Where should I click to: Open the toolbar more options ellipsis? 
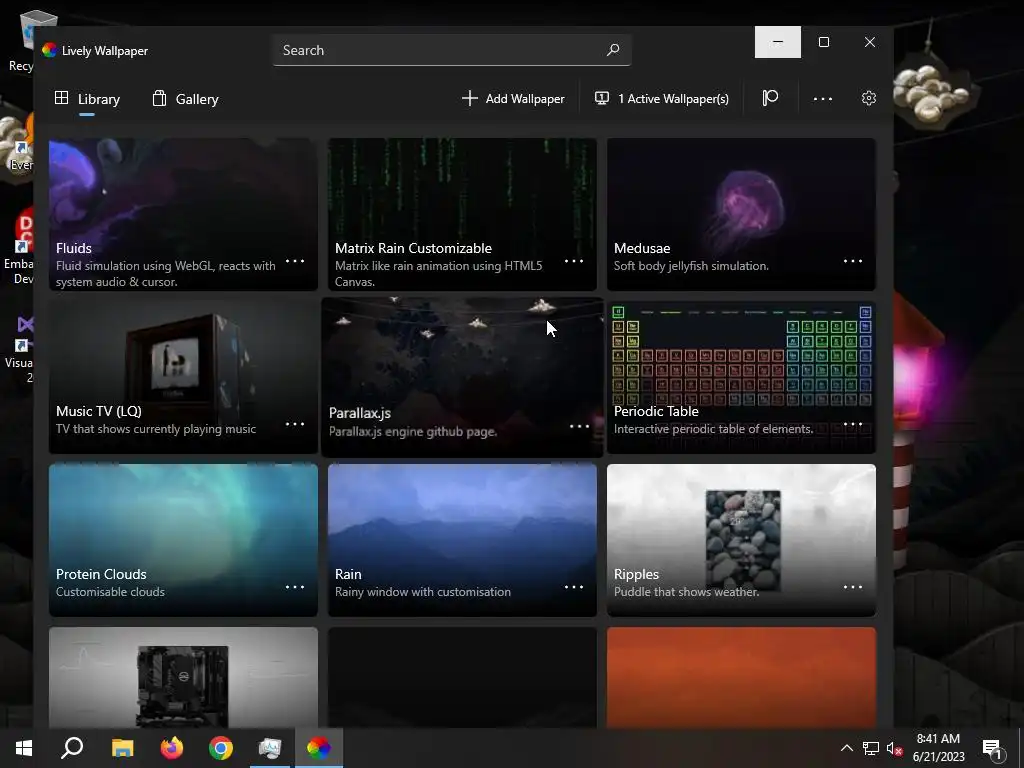(x=823, y=99)
